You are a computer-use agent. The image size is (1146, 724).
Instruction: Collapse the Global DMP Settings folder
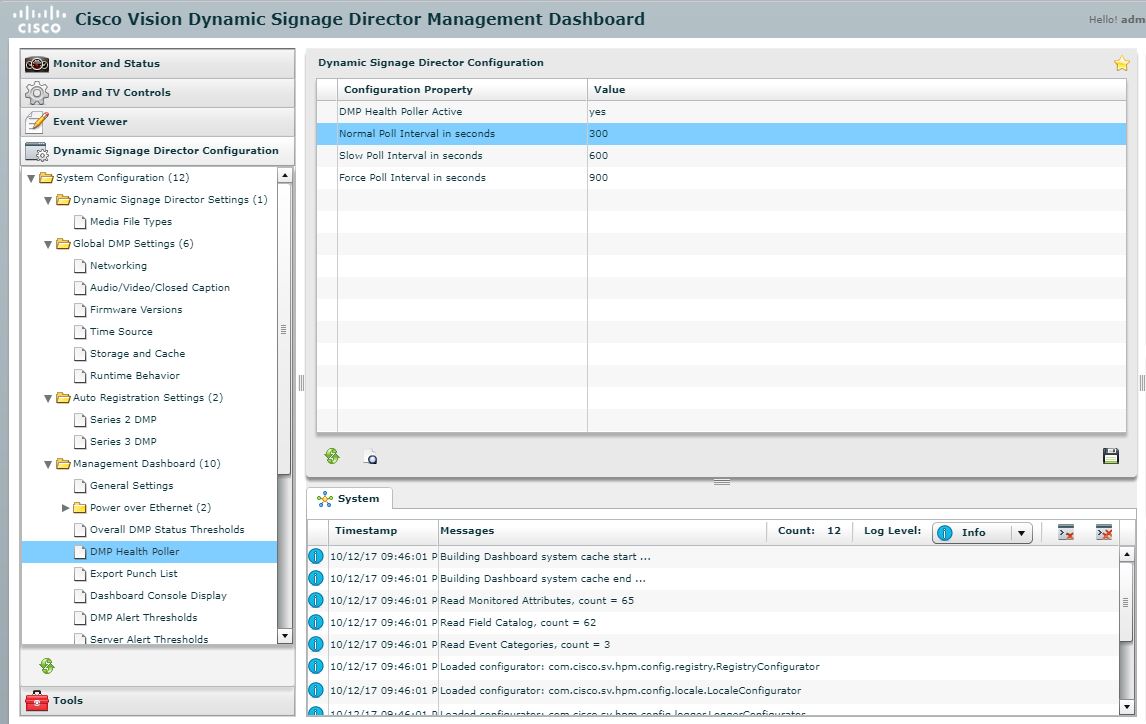click(x=48, y=243)
